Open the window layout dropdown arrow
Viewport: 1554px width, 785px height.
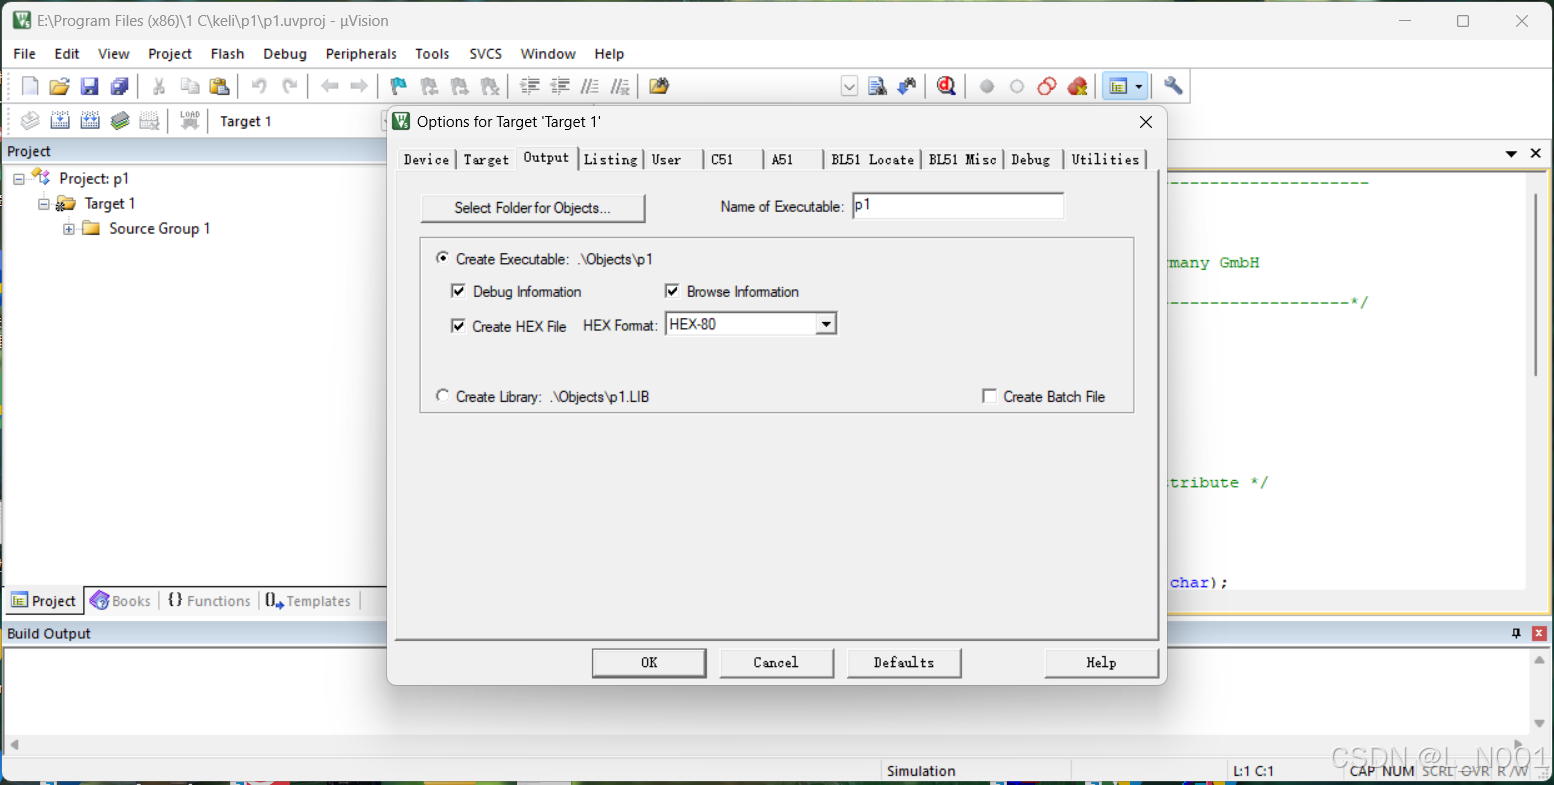1138,86
